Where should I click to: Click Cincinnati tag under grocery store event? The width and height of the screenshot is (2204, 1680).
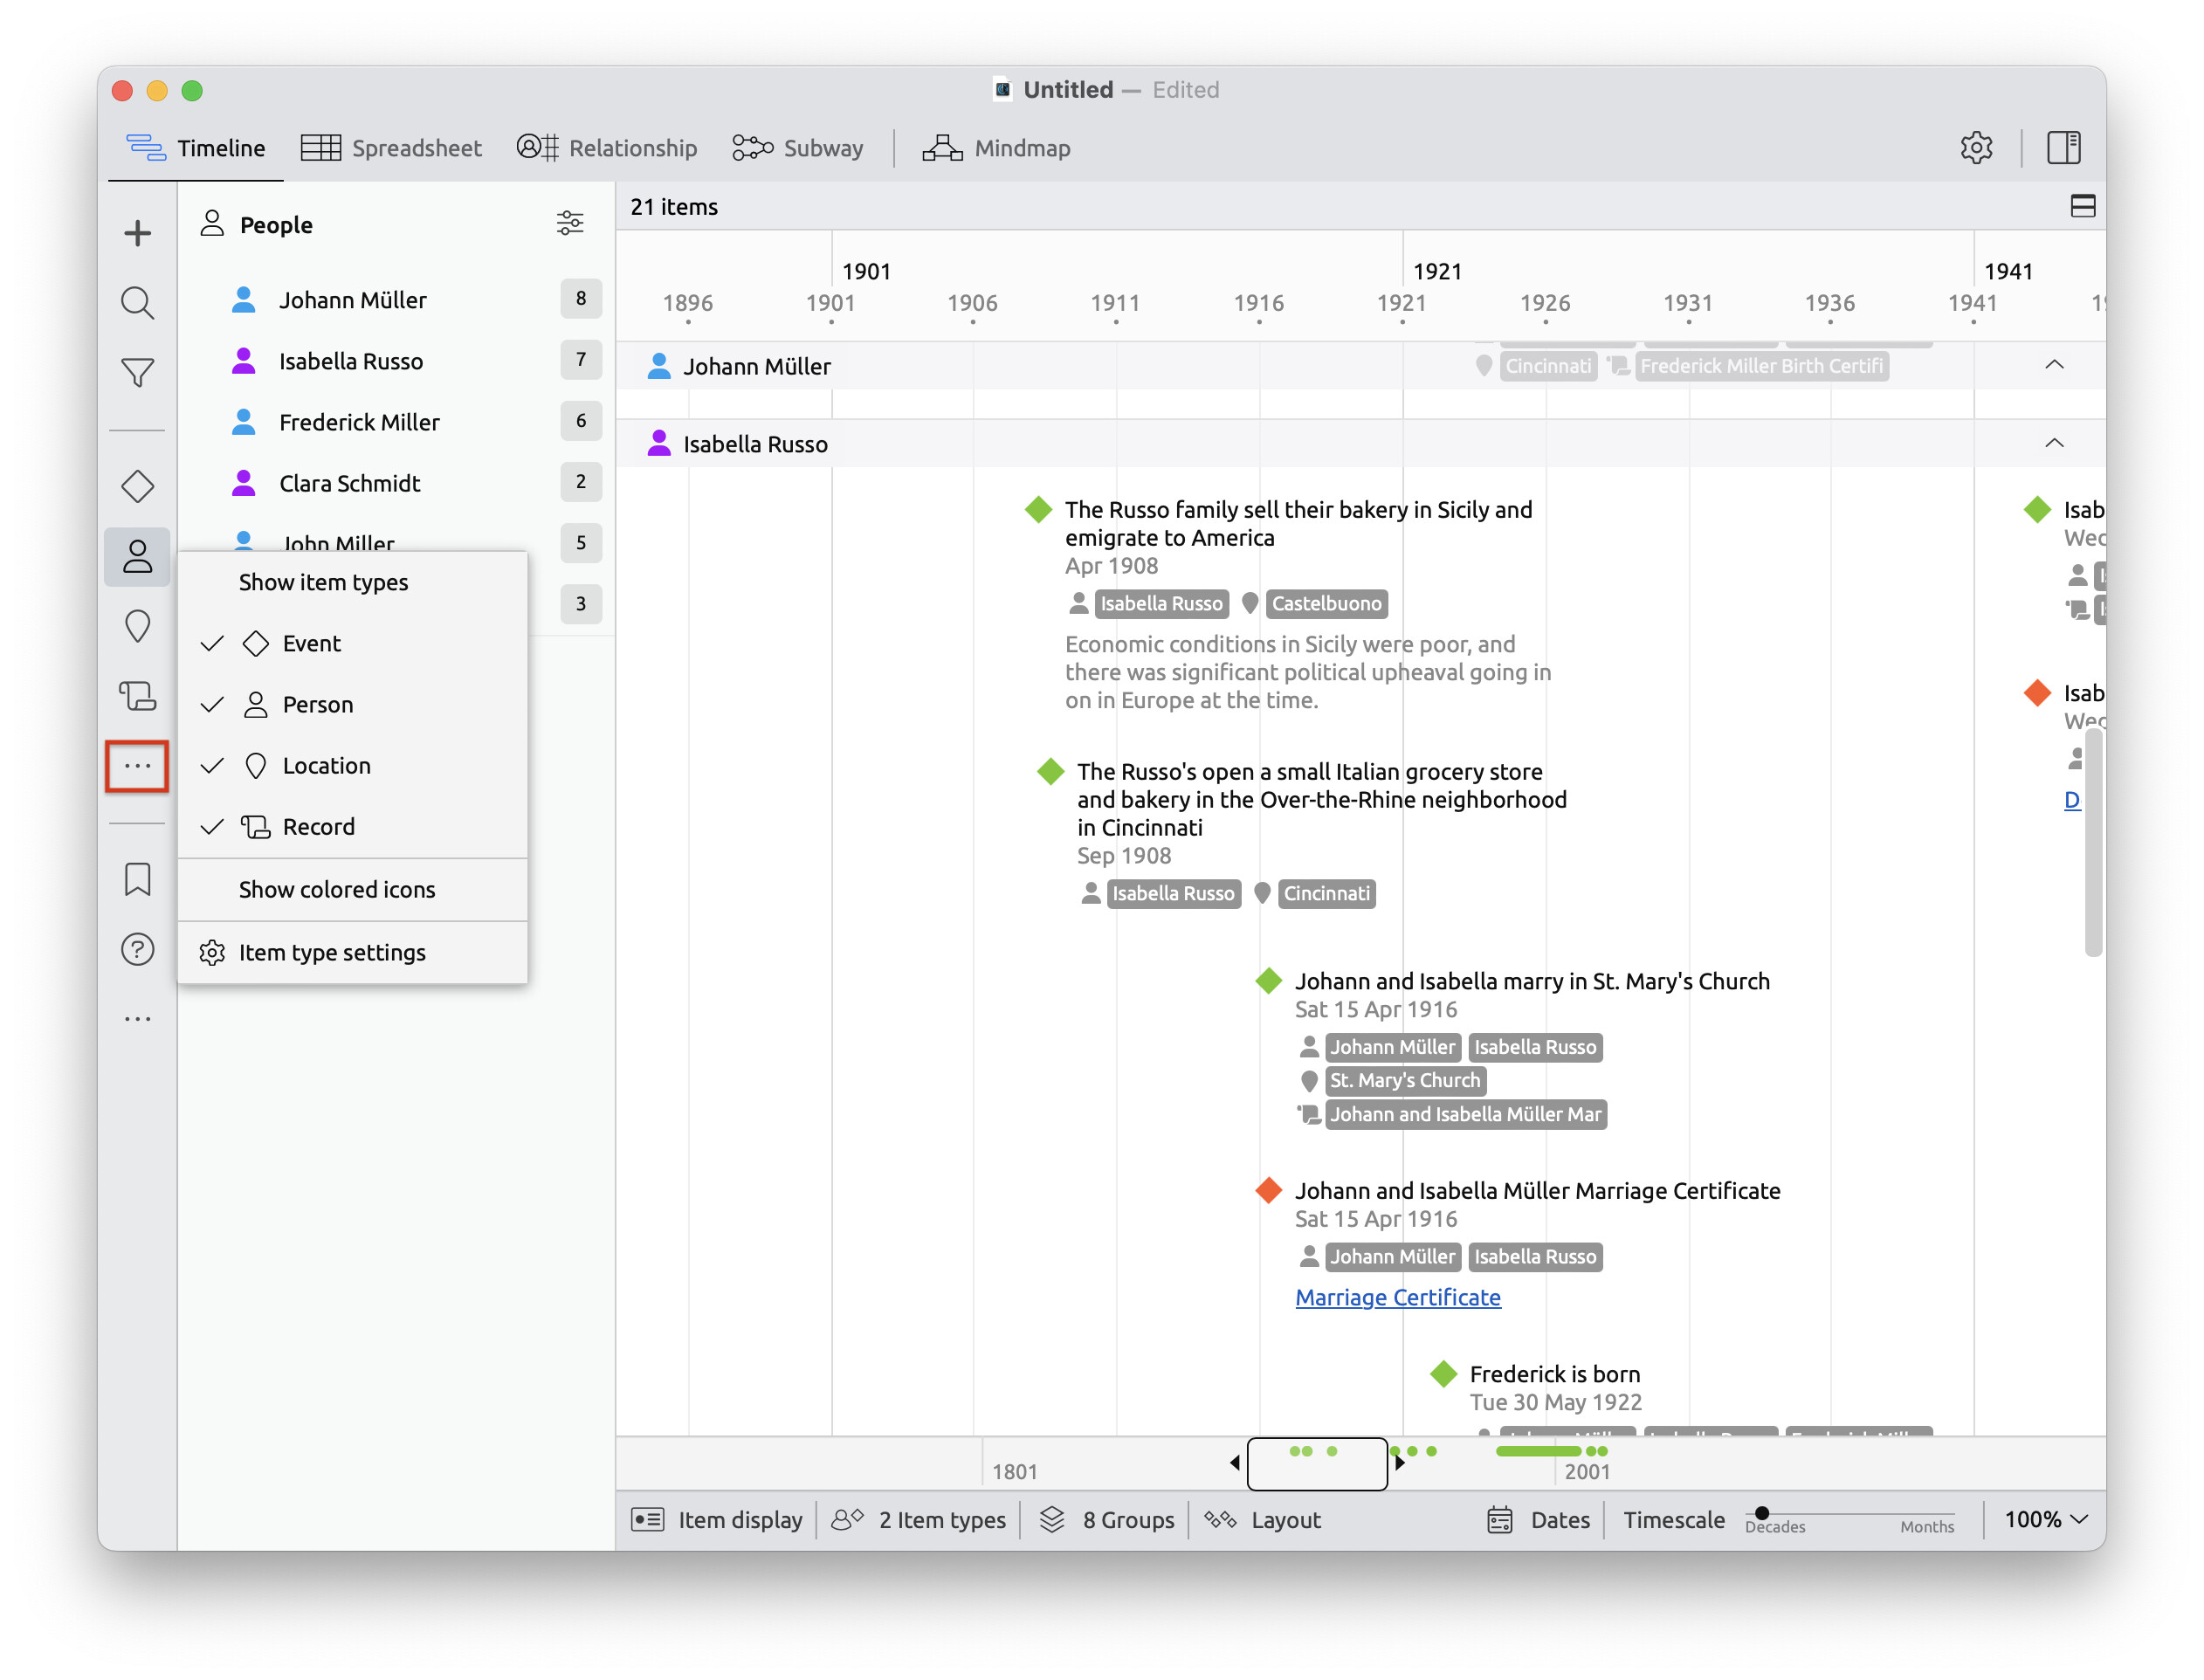[x=1326, y=893]
